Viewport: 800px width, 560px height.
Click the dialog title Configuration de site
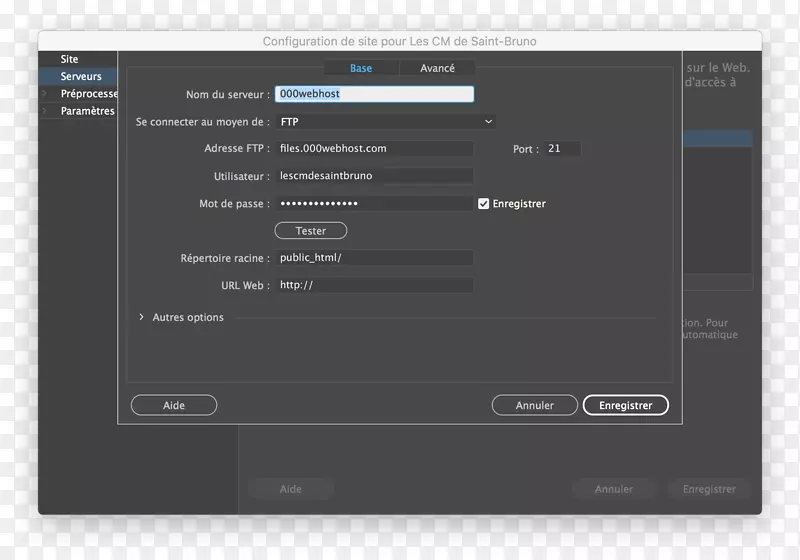(399, 41)
